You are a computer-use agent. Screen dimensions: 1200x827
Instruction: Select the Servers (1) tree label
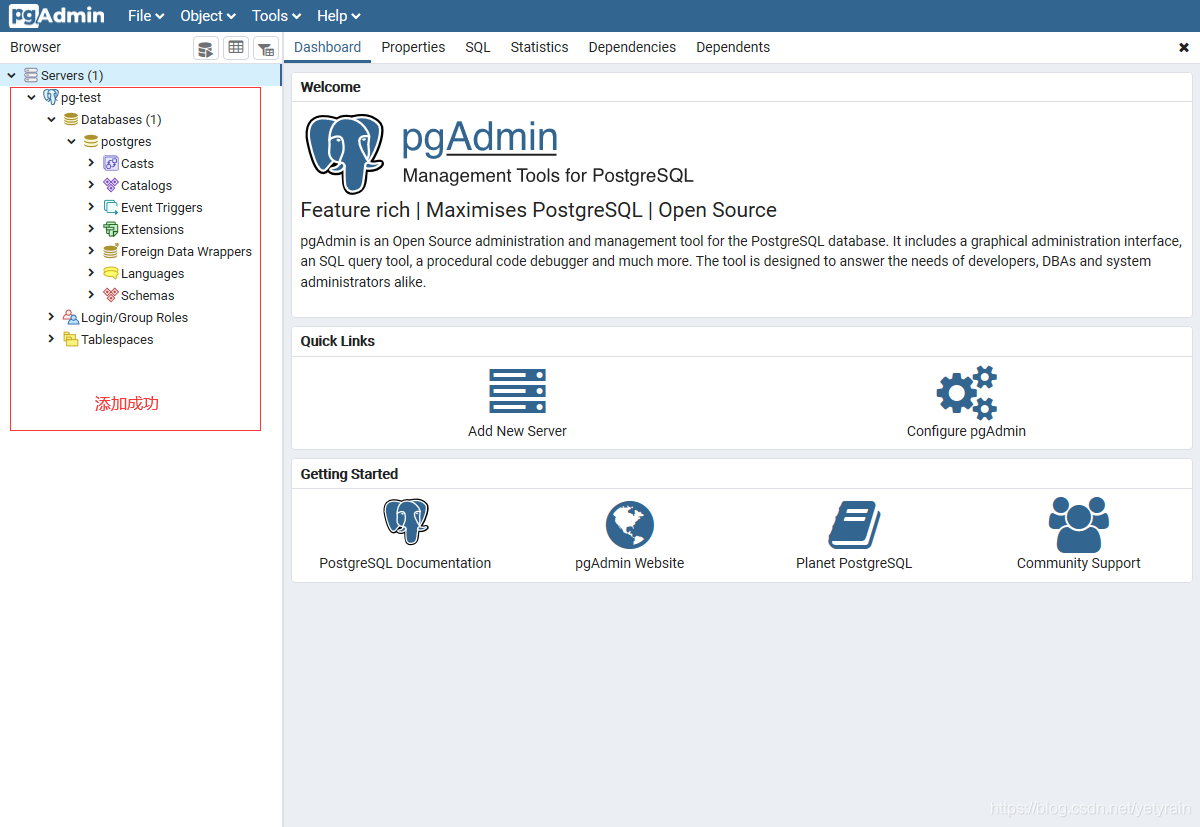tap(72, 75)
